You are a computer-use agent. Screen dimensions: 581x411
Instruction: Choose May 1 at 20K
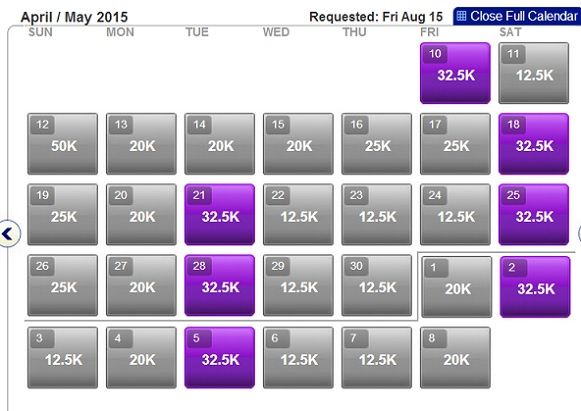click(x=457, y=287)
